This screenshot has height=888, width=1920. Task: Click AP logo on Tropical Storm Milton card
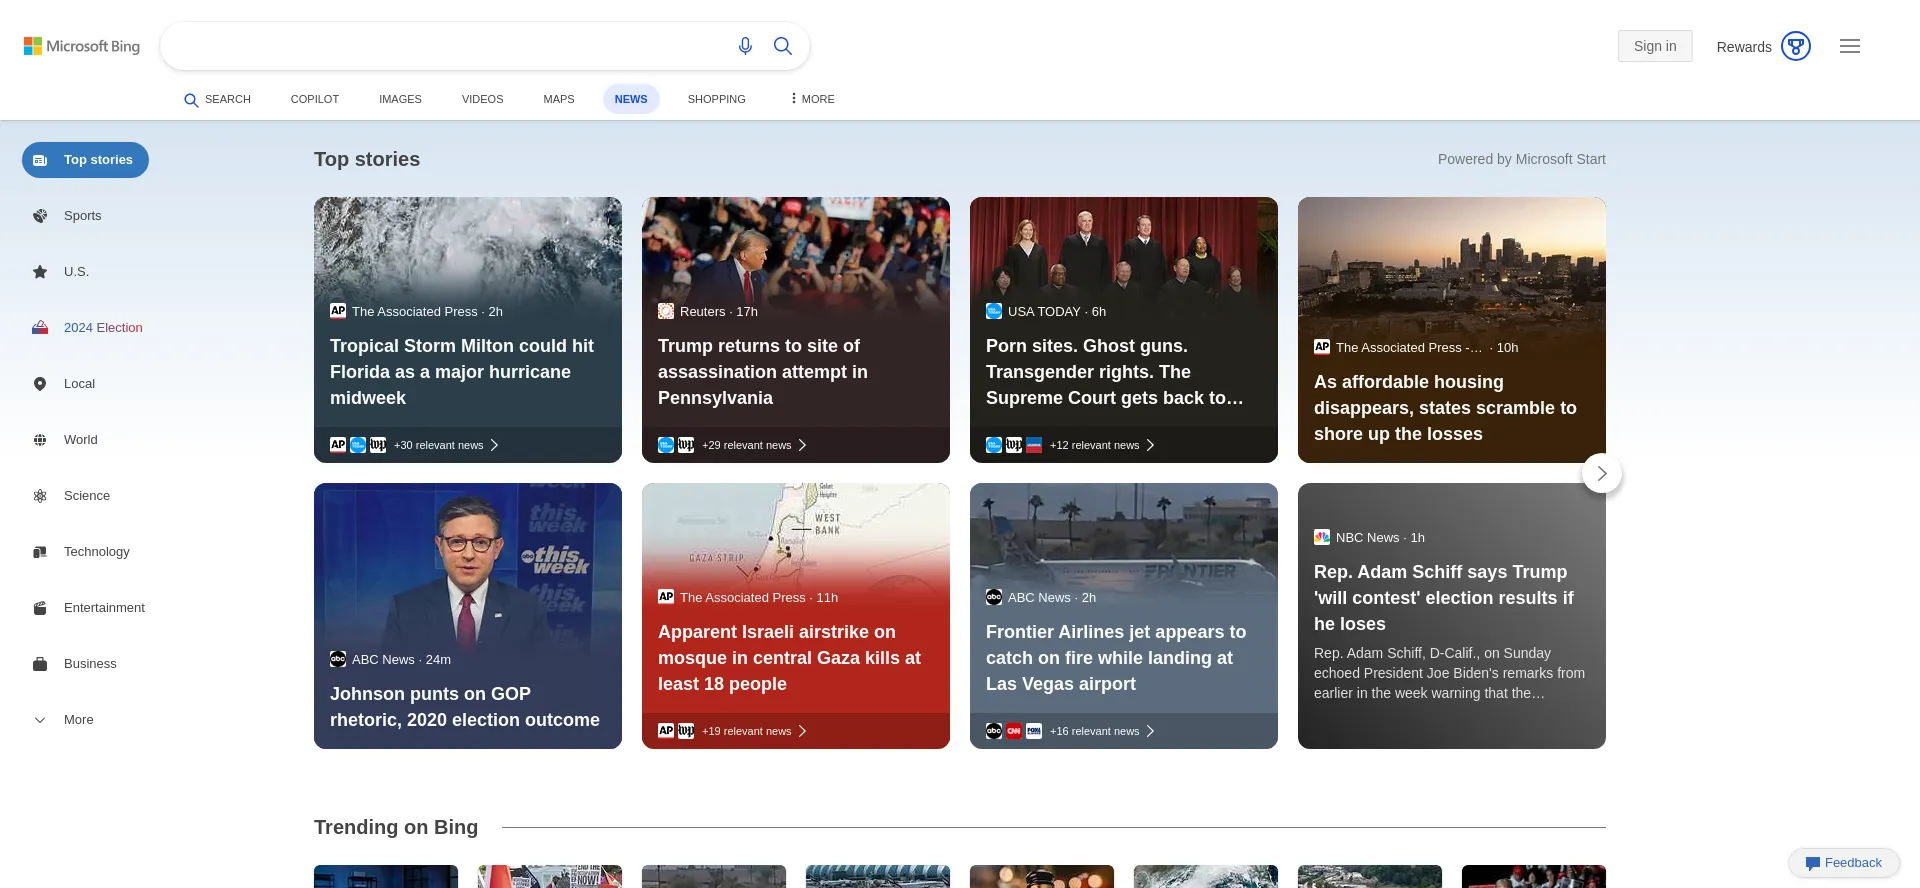[x=338, y=311]
